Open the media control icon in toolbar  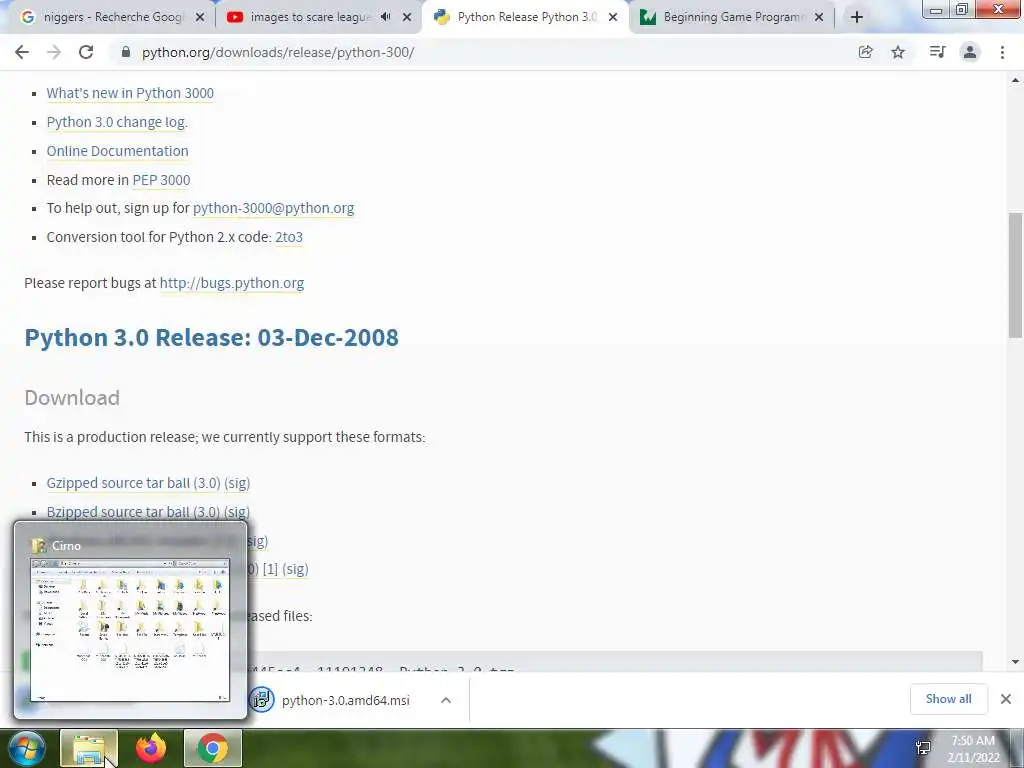(937, 52)
